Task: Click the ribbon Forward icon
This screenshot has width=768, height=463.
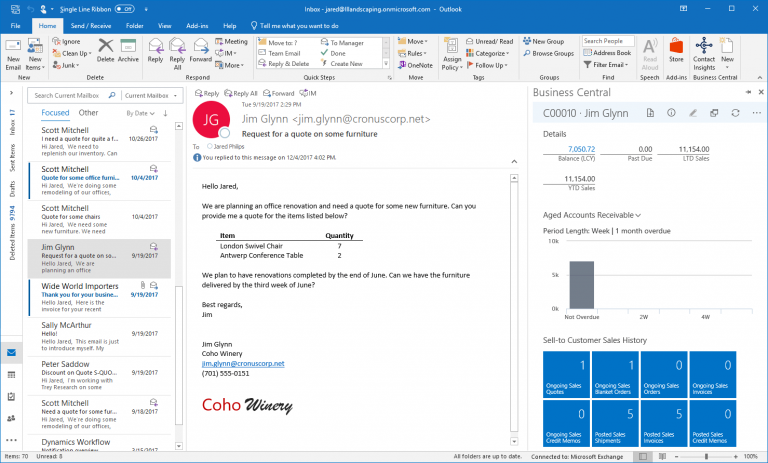Action: [x=200, y=46]
